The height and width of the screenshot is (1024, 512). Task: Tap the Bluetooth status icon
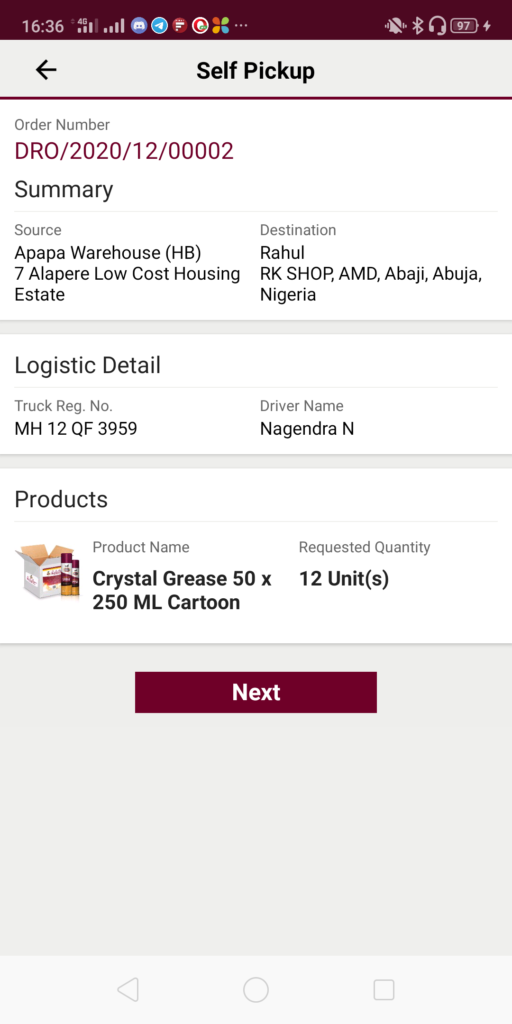point(417,25)
